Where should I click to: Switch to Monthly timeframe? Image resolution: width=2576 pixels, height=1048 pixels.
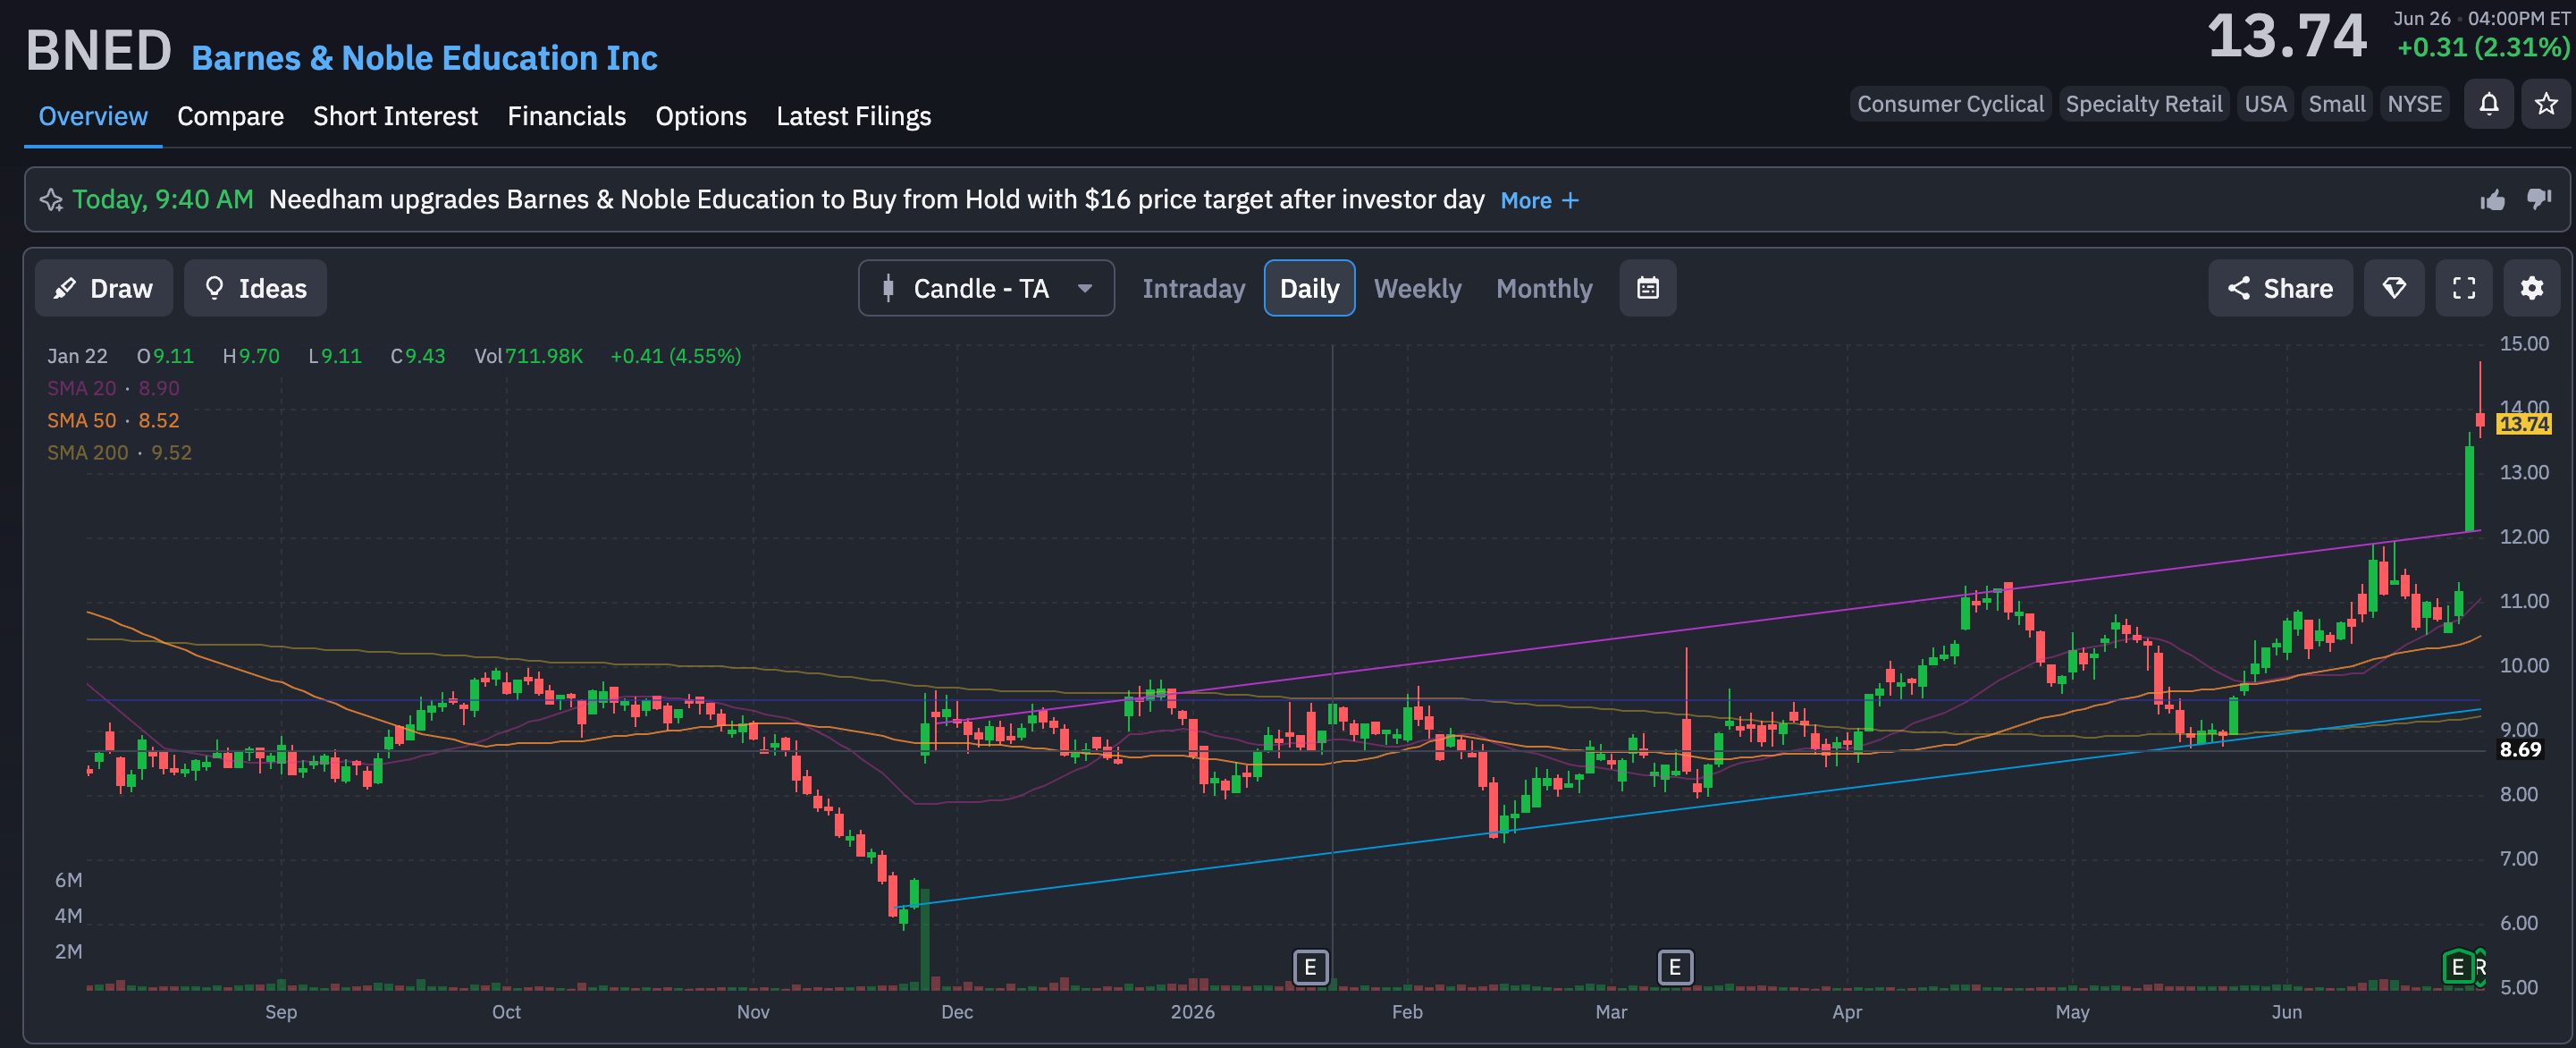click(x=1544, y=288)
